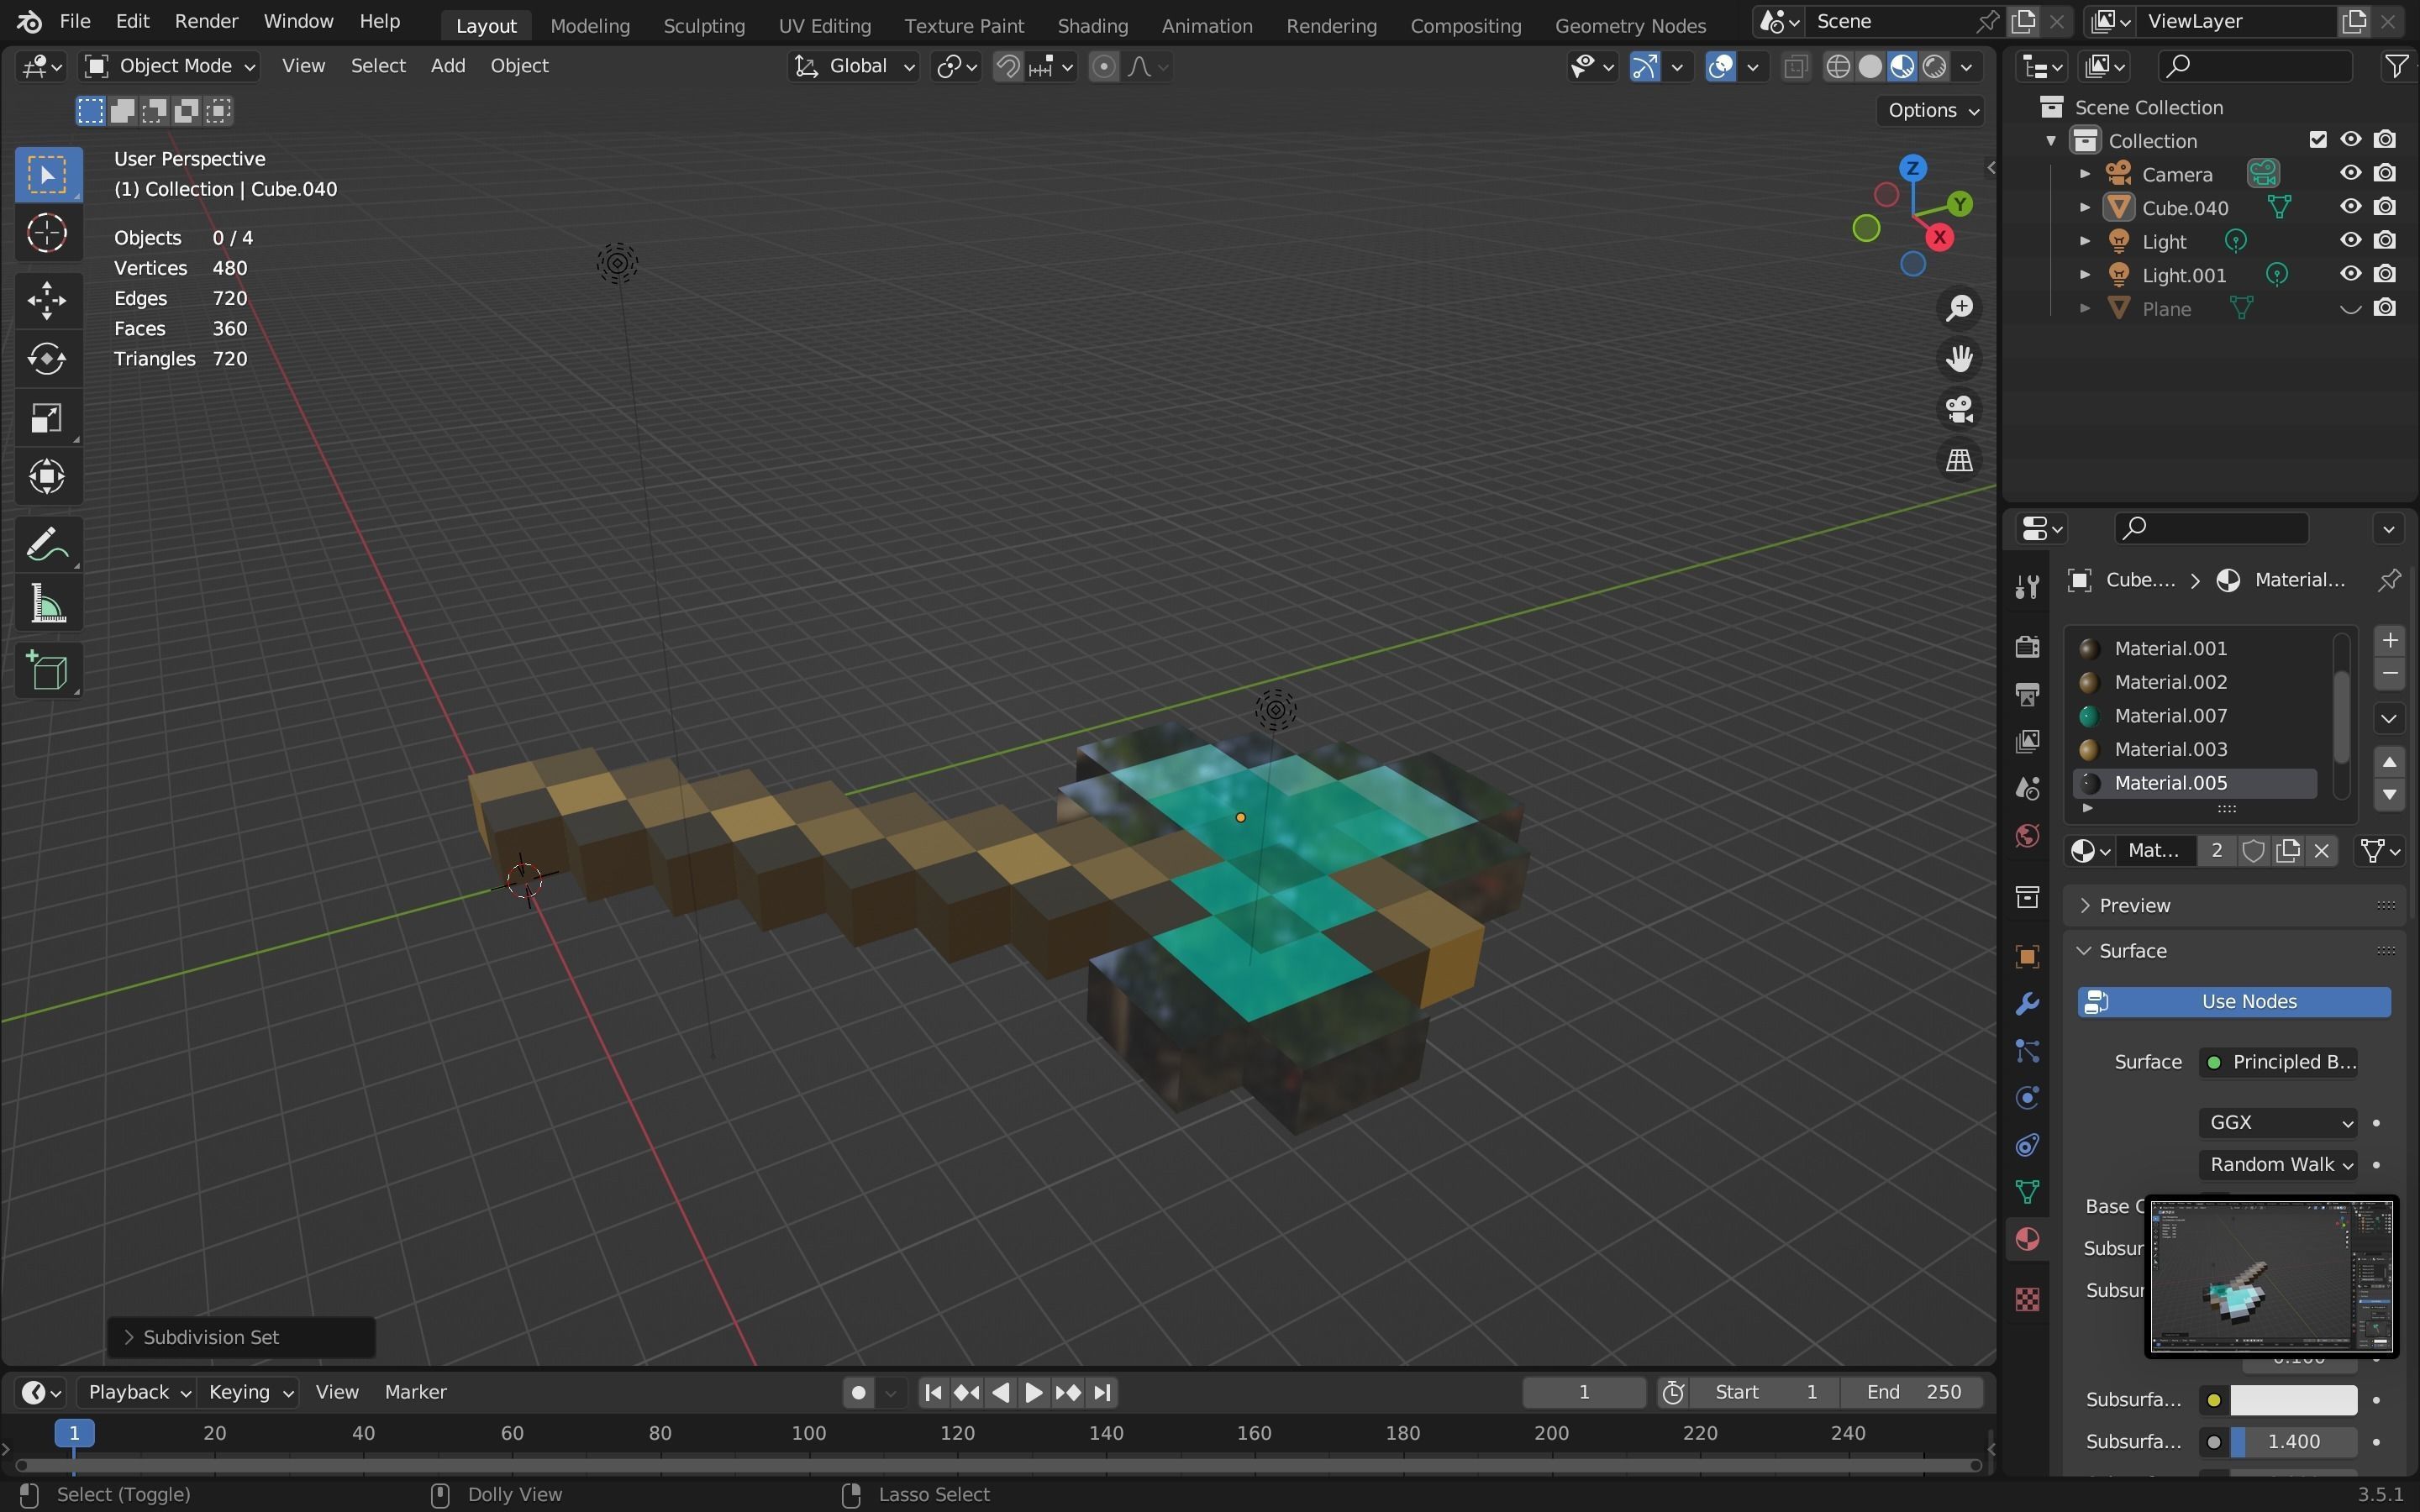Open the World properties tab

[x=2027, y=836]
